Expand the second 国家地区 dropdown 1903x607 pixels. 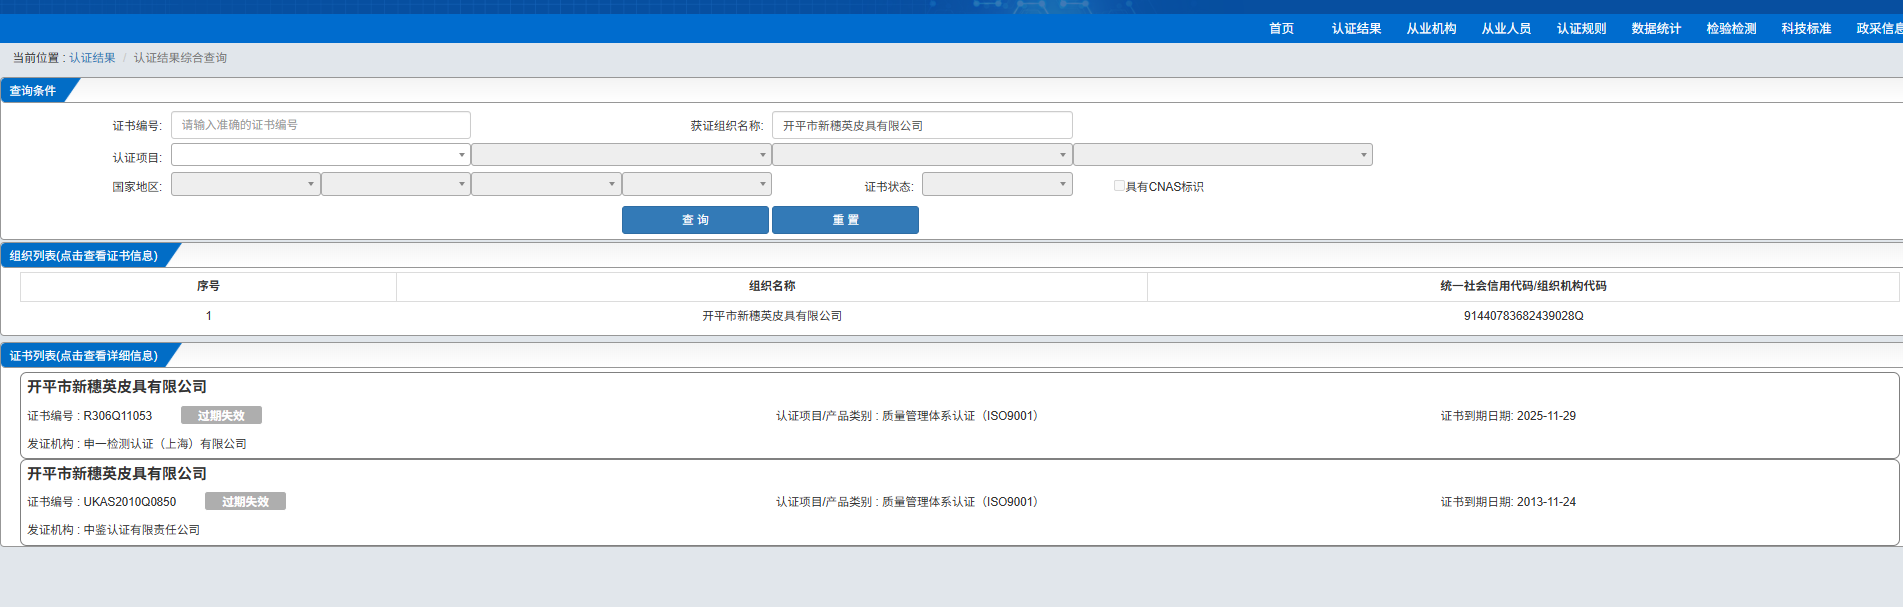coord(396,184)
